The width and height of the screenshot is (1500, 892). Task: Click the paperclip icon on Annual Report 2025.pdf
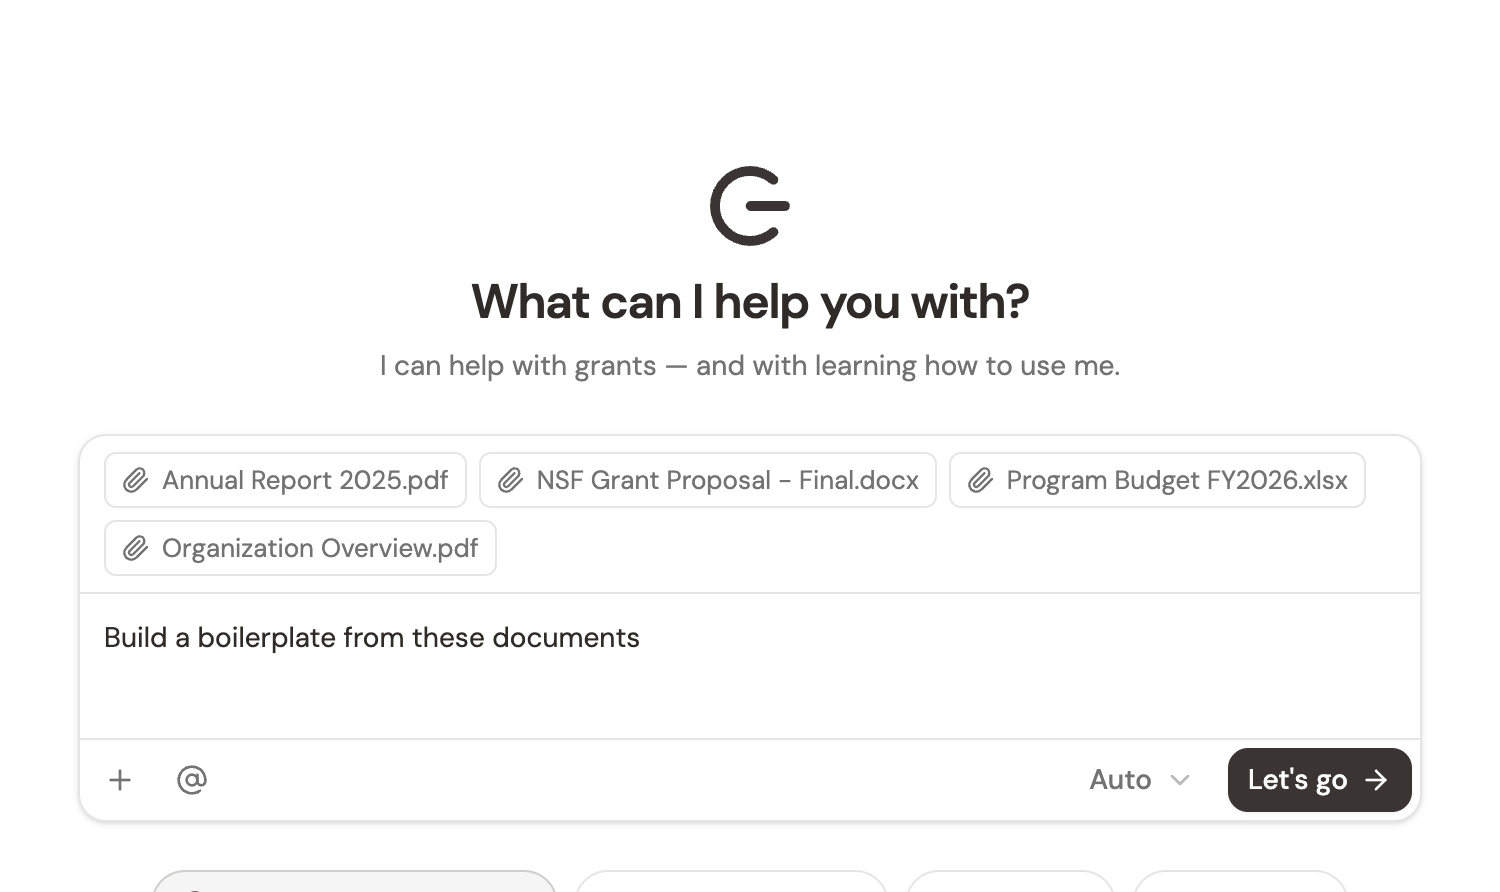click(135, 480)
